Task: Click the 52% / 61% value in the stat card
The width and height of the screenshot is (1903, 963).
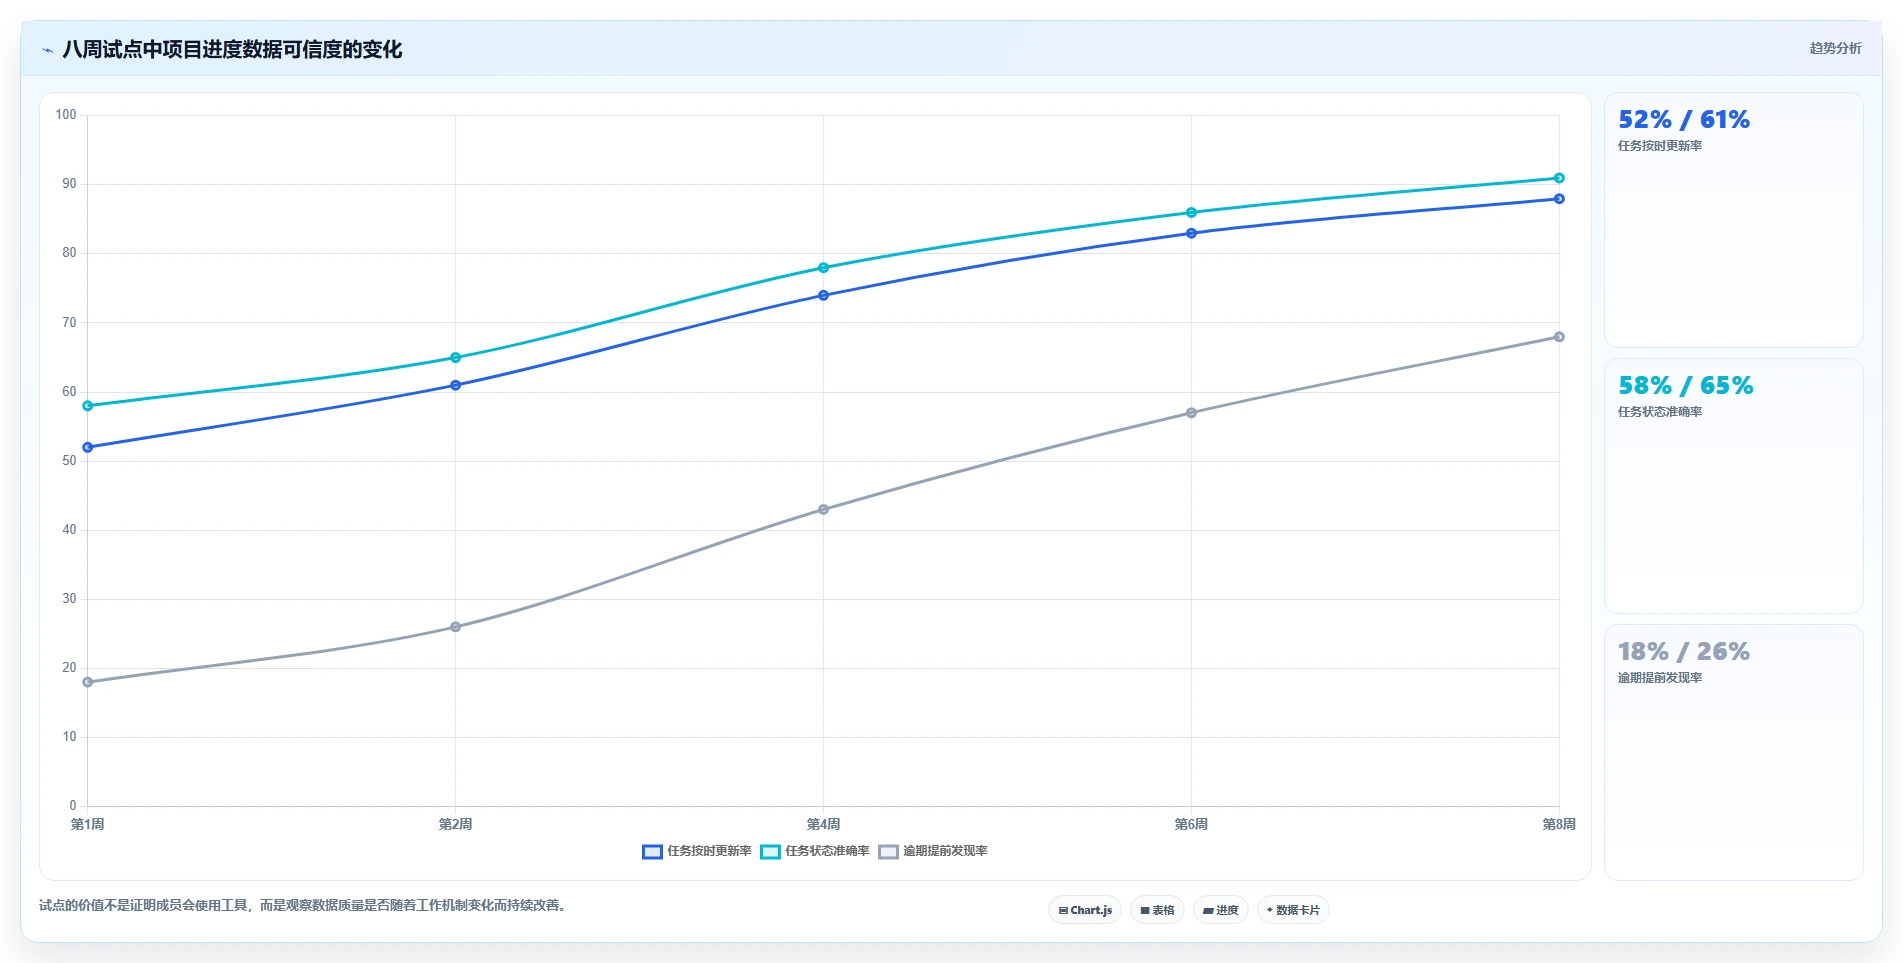Action: tap(1684, 120)
